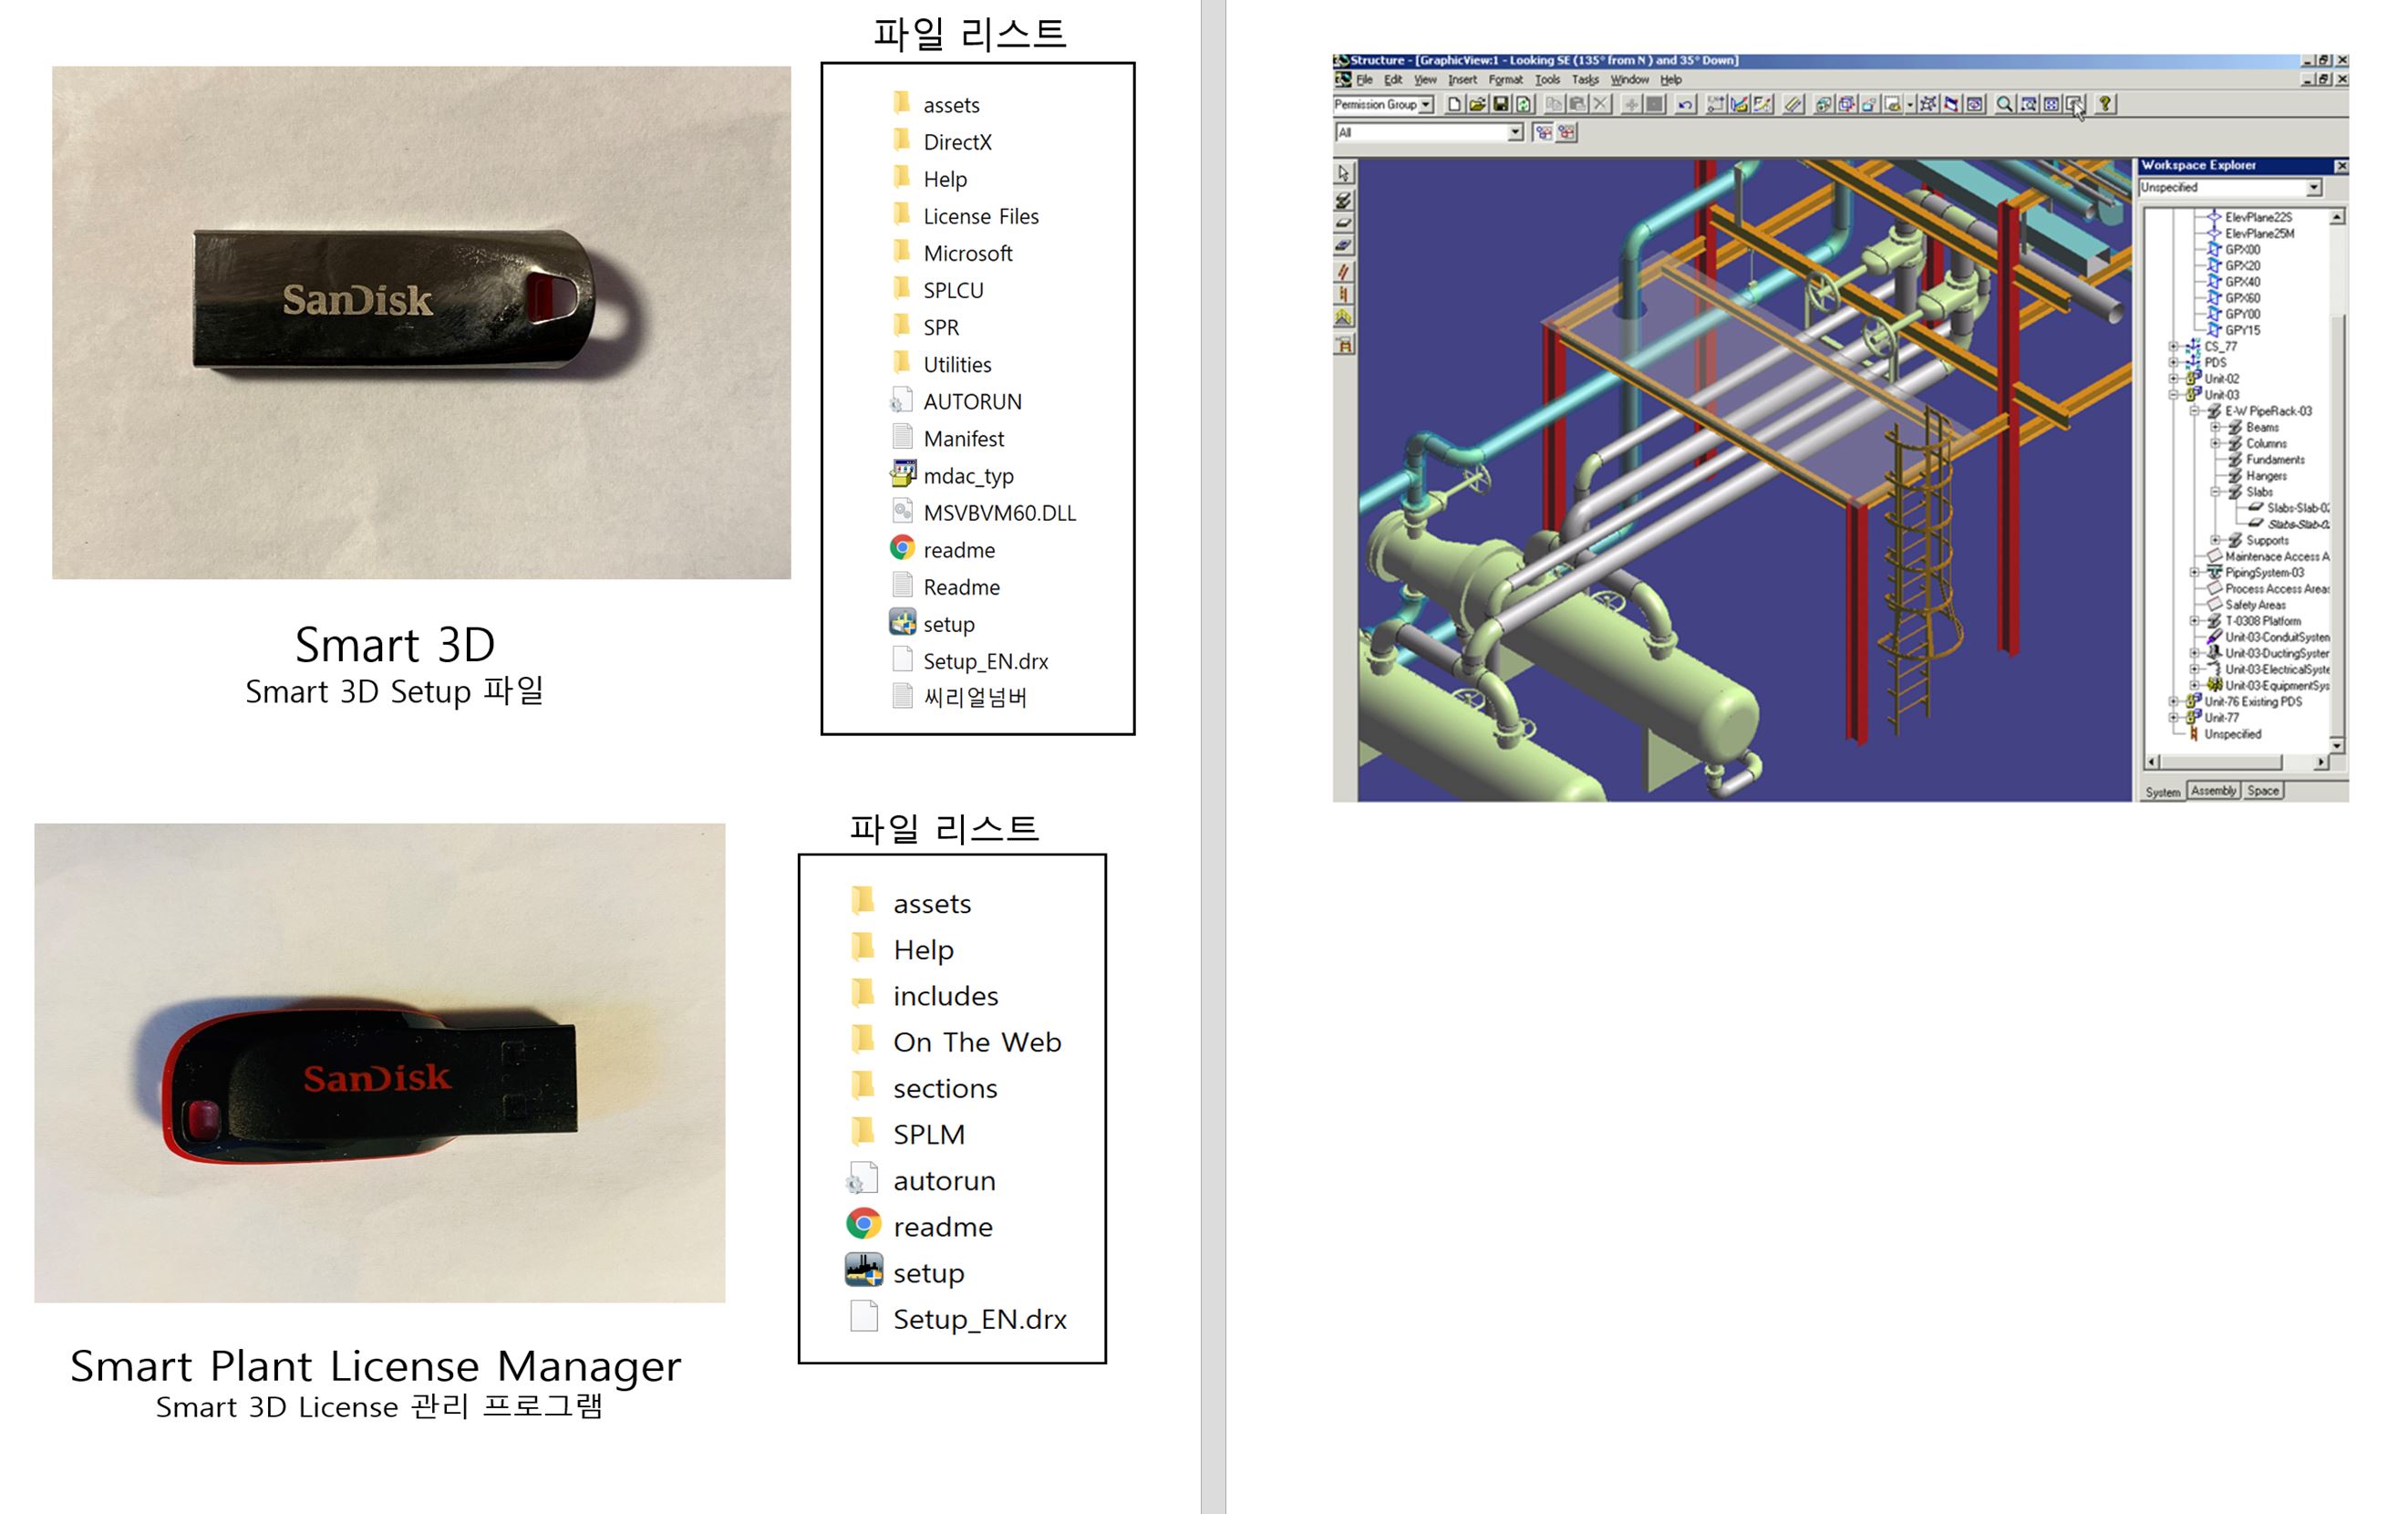Image resolution: width=2408 pixels, height=1514 pixels.
Task: Expand the CS_77 tree node
Action: 2173,347
